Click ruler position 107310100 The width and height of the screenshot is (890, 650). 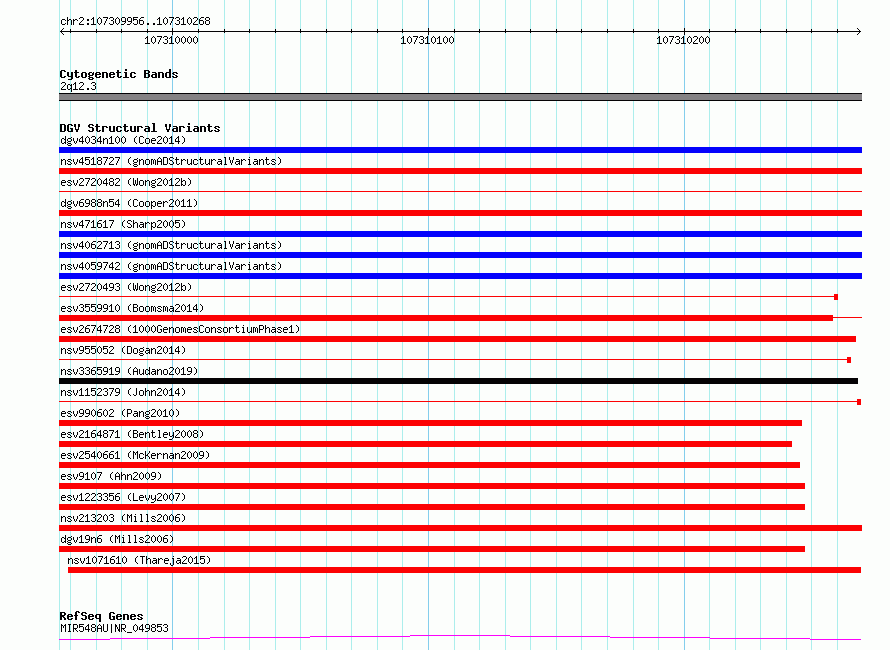tap(427, 40)
